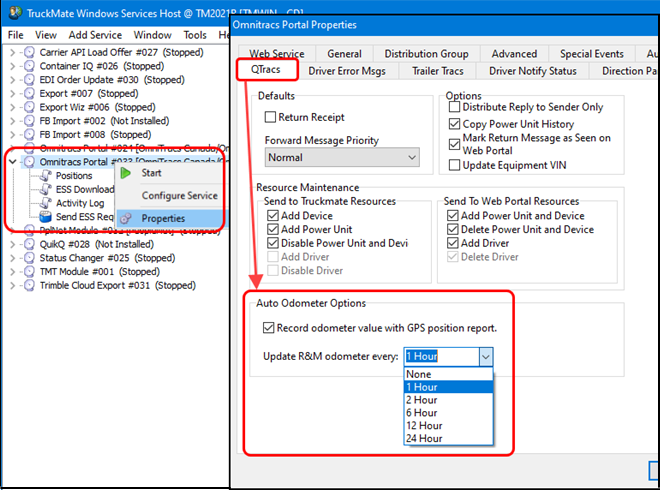This screenshot has width=660, height=490.
Task: Click the FB Import #002 service icon
Action: click(x=29, y=121)
